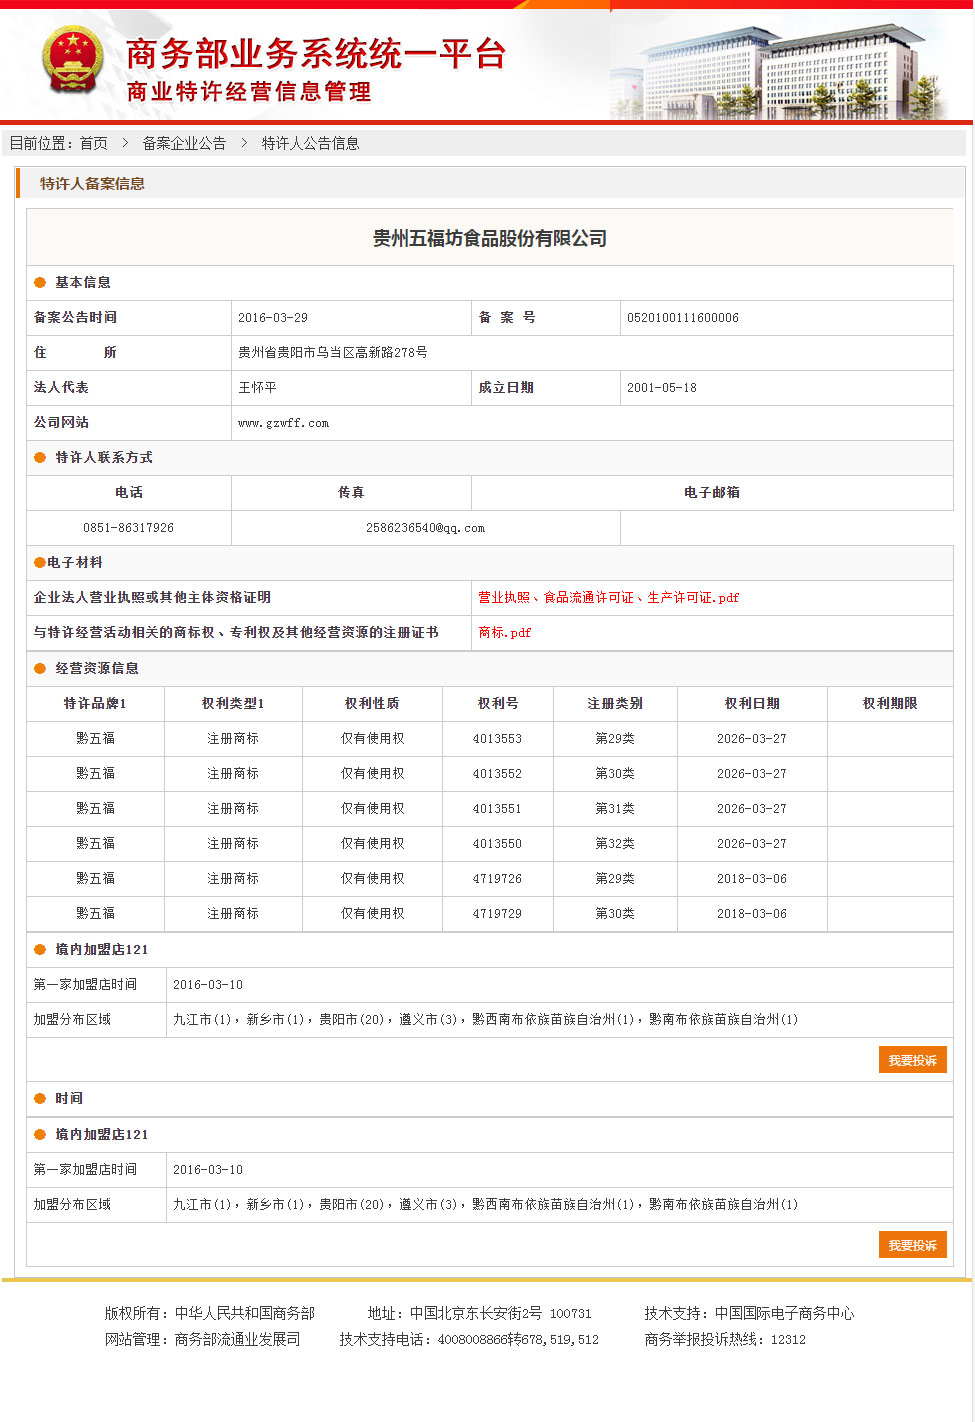Click the 权利类型1 column header

coord(233,704)
